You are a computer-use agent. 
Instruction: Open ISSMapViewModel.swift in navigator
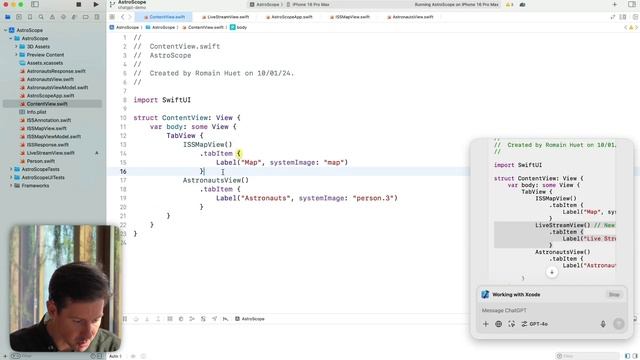(51, 136)
